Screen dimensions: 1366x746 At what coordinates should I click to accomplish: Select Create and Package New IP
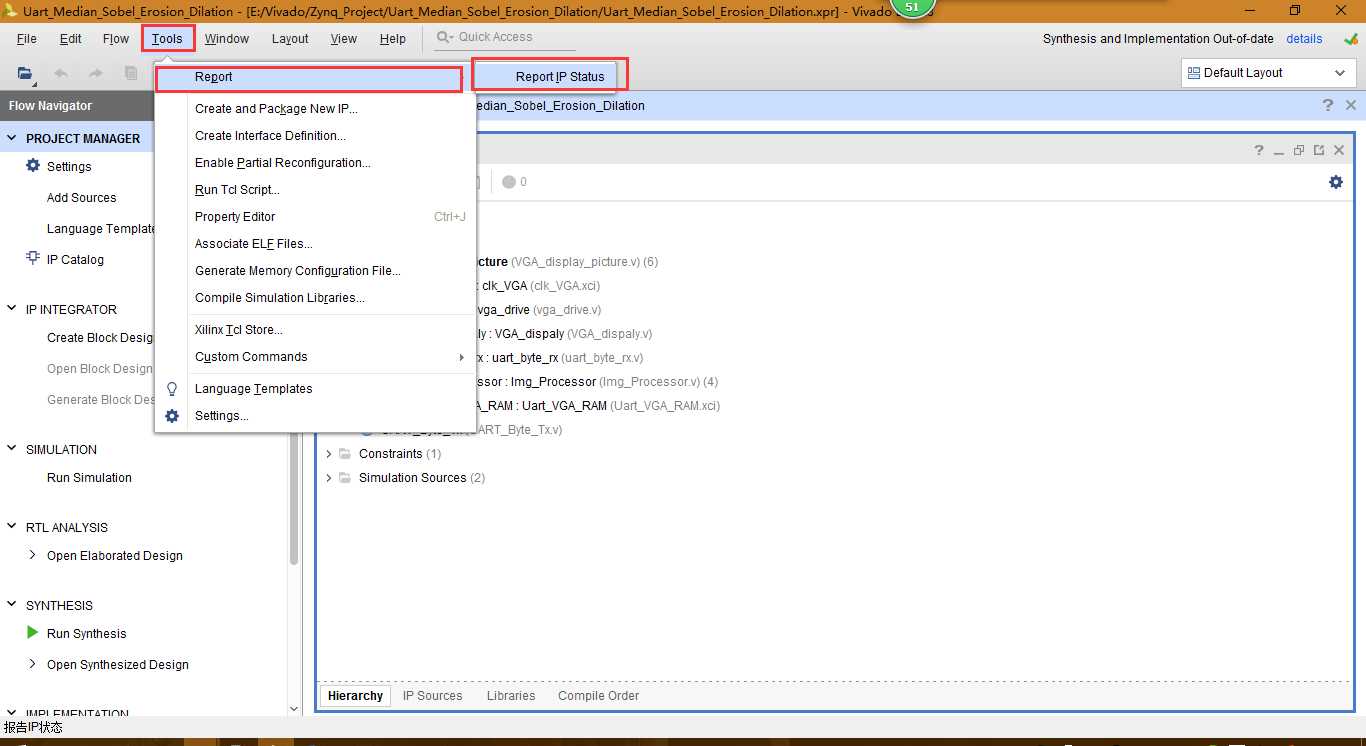pos(315,109)
